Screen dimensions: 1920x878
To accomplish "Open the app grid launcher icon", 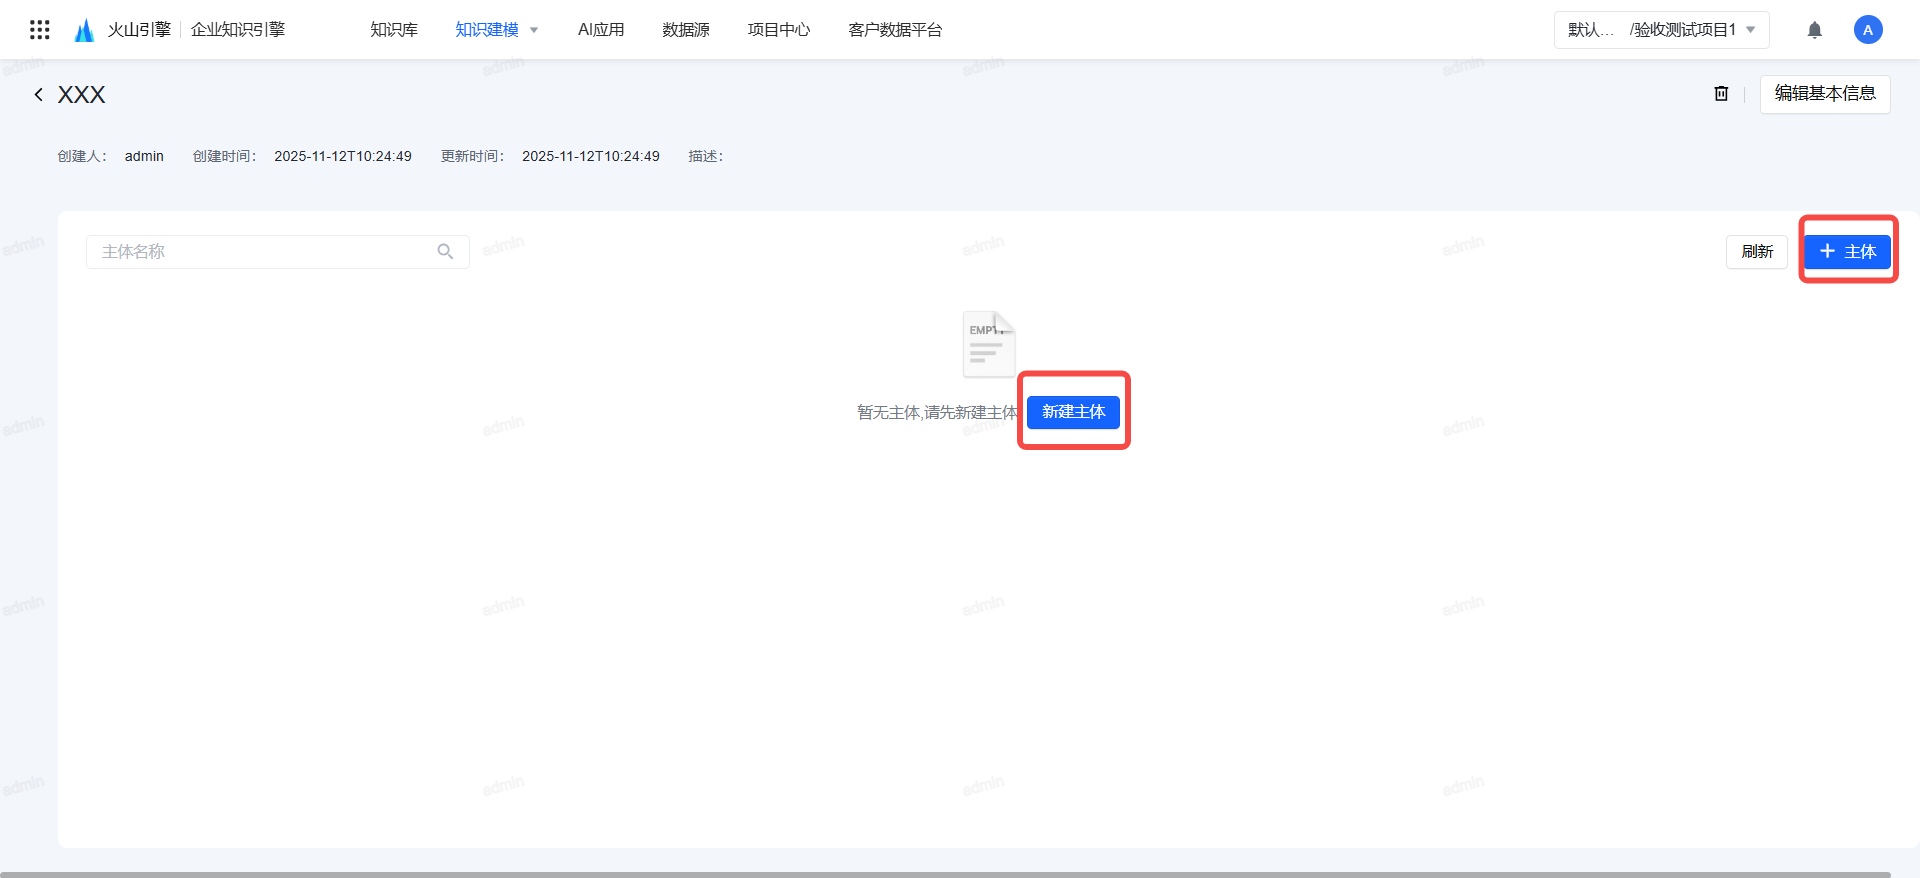I will pos(40,30).
